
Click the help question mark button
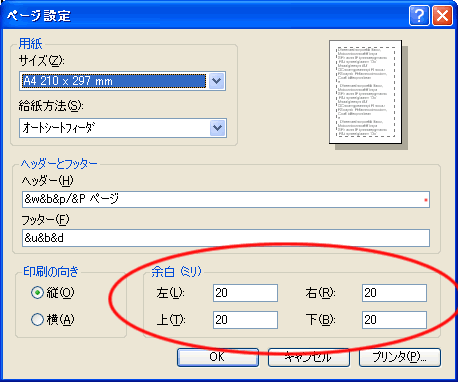[x=419, y=15]
